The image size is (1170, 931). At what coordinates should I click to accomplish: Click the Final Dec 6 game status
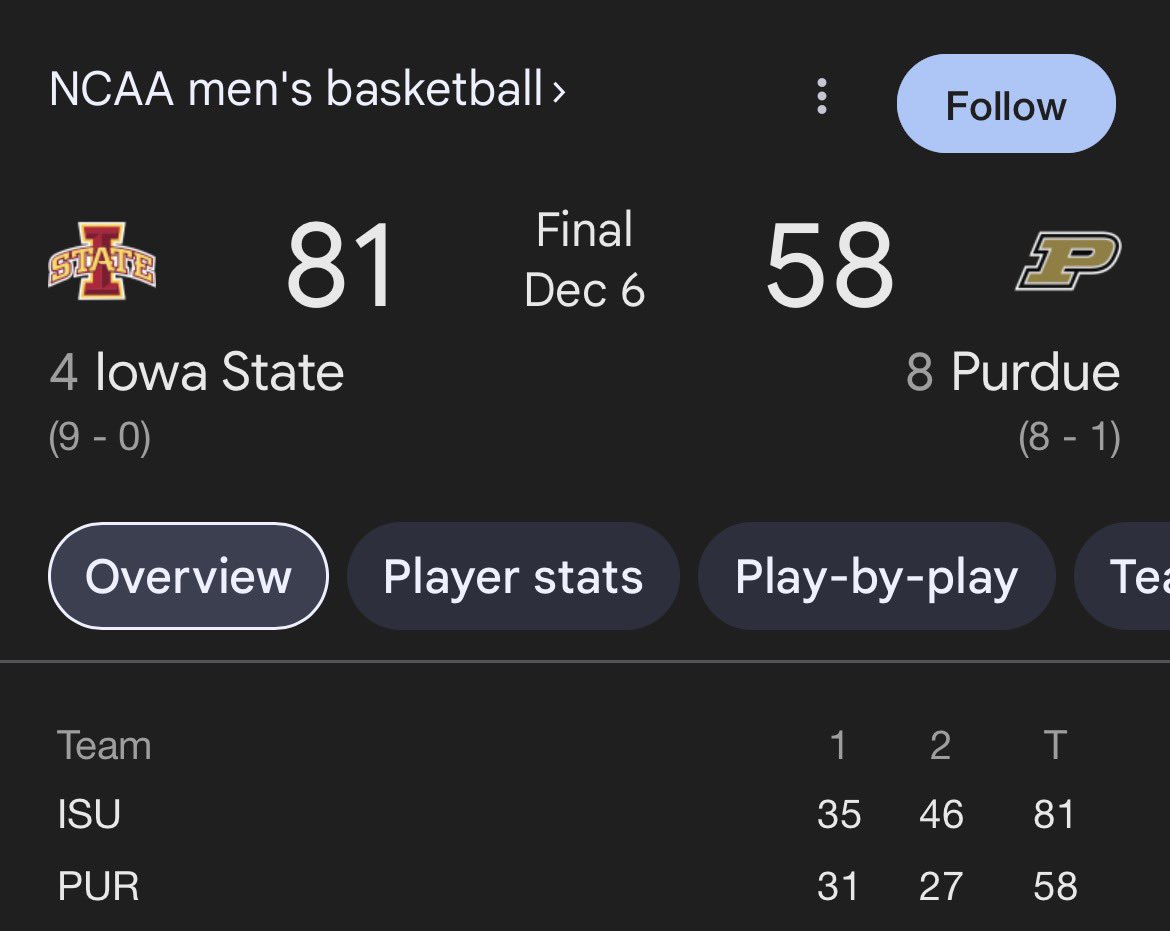coord(584,260)
